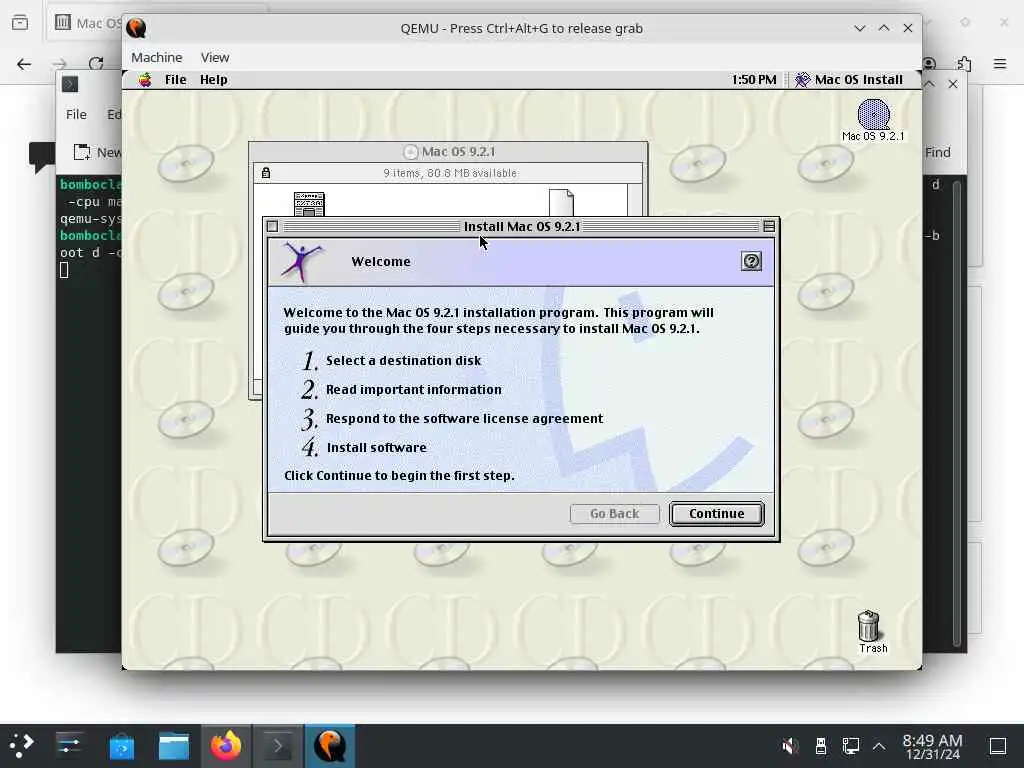Collapse Install Mac OS window via windowshade box
This screenshot has width=1024, height=768.
point(769,227)
